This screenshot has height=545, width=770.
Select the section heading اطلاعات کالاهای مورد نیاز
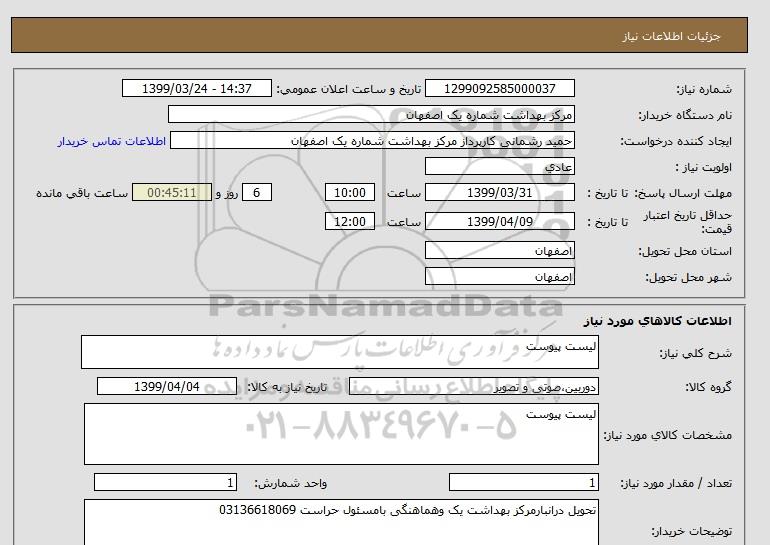[x=658, y=321]
